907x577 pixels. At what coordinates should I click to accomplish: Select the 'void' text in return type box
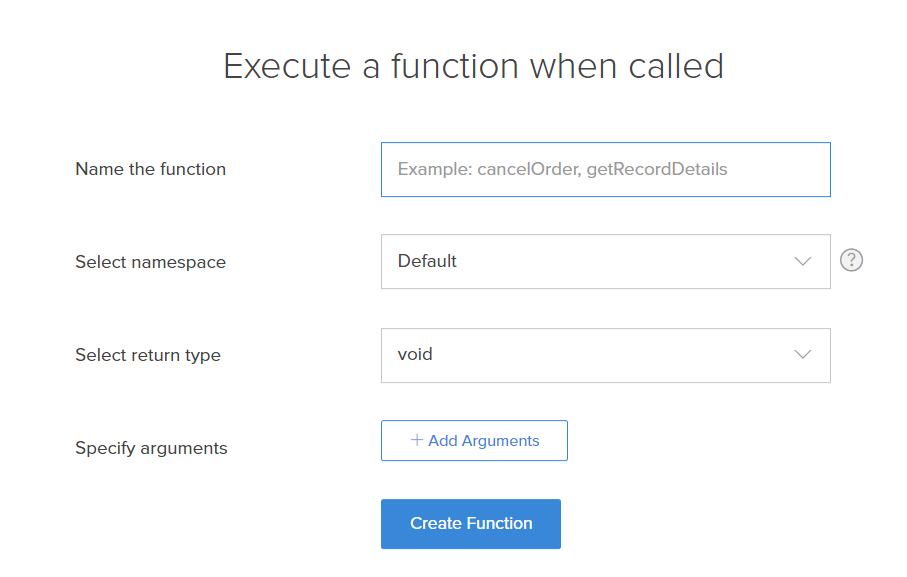(415, 354)
